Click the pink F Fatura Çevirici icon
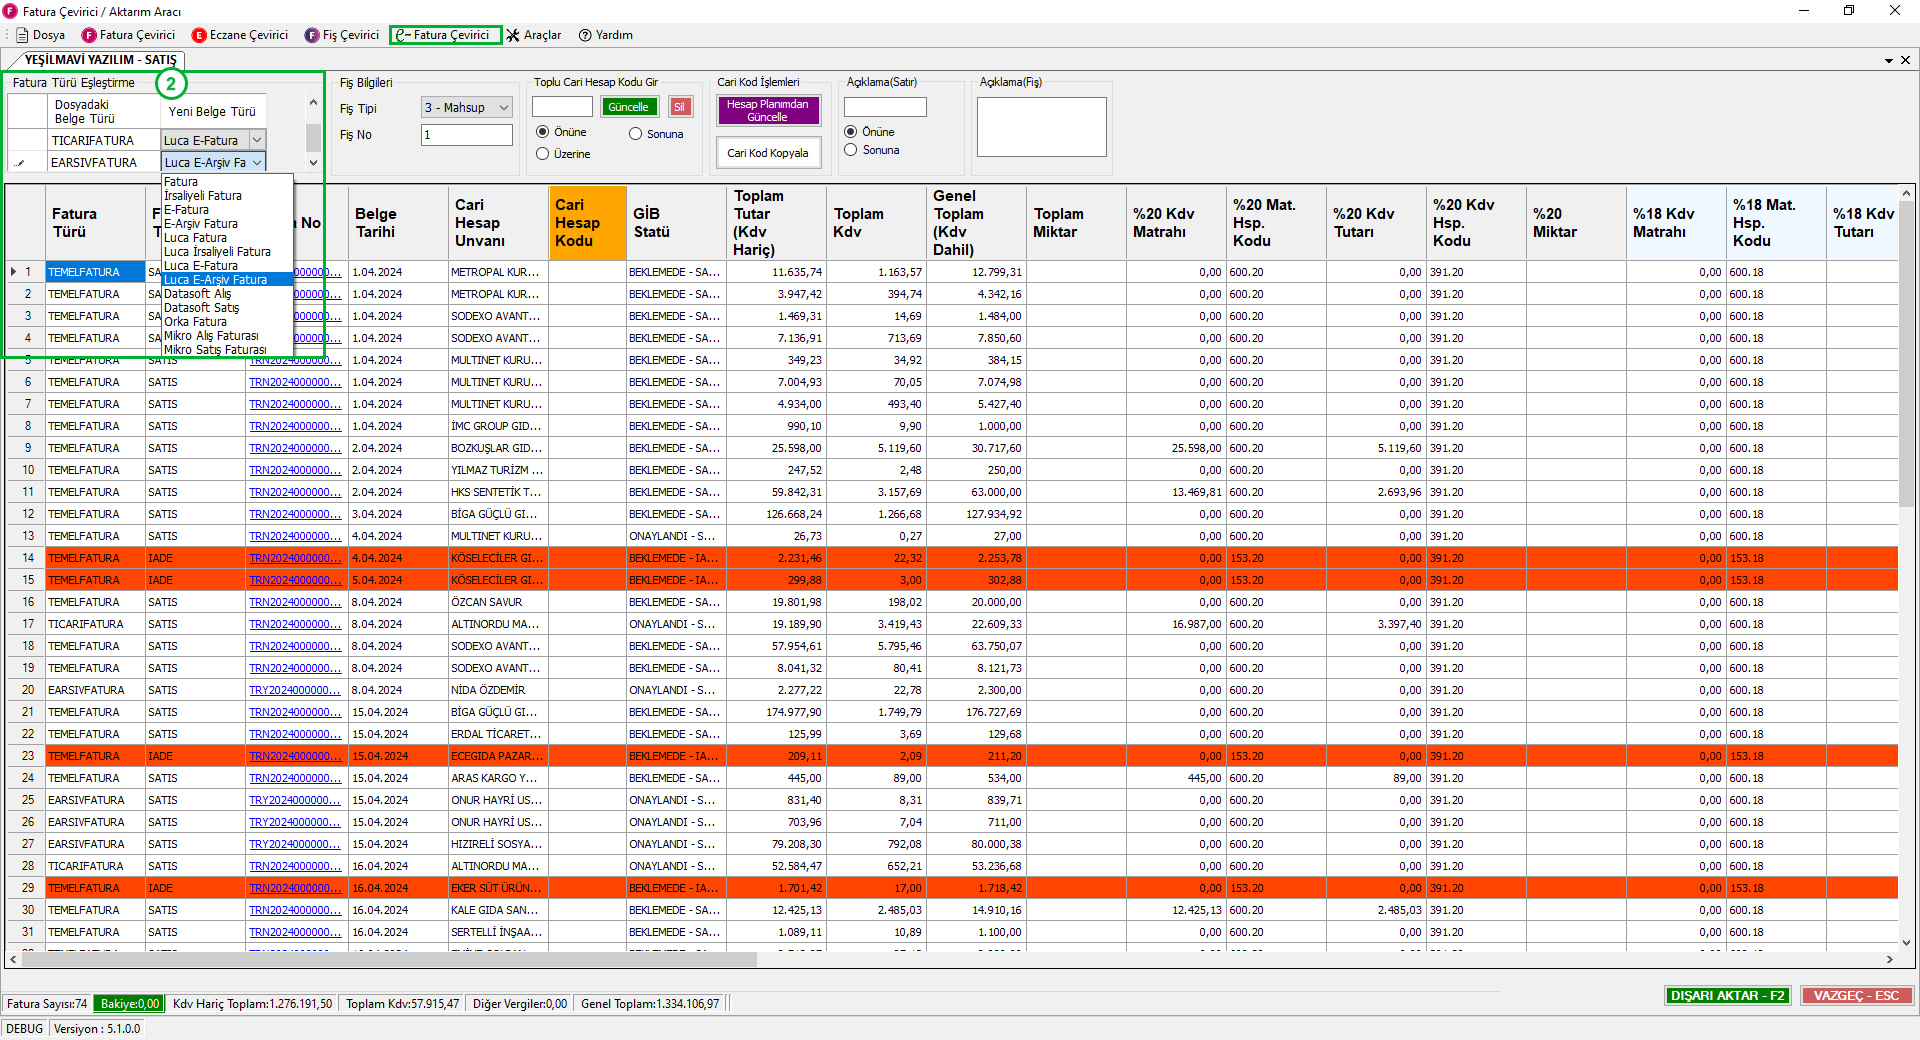The width and height of the screenshot is (1920, 1040). 90,35
